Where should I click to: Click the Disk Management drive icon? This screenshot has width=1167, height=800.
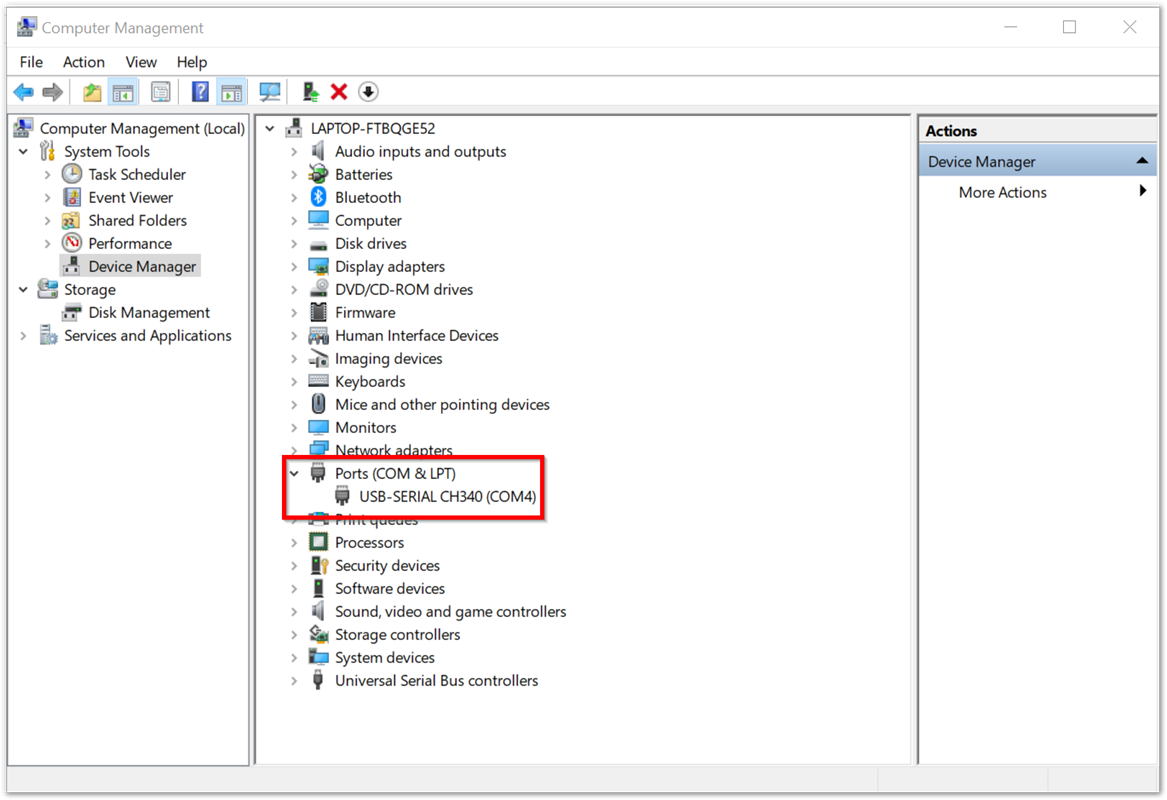72,313
